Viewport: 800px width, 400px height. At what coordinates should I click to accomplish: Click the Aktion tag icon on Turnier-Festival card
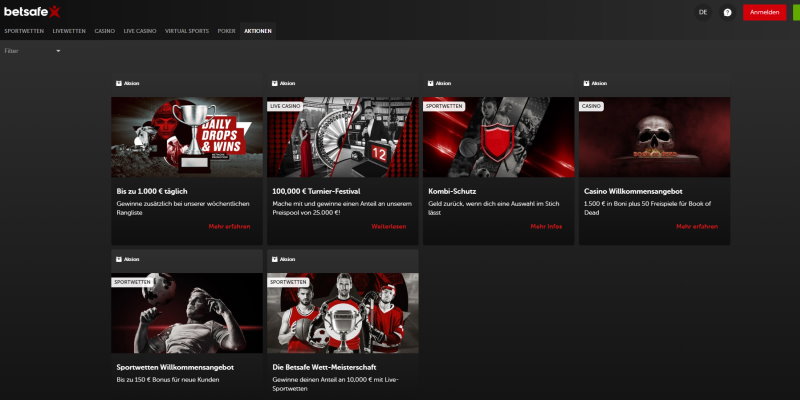pyautogui.click(x=274, y=83)
